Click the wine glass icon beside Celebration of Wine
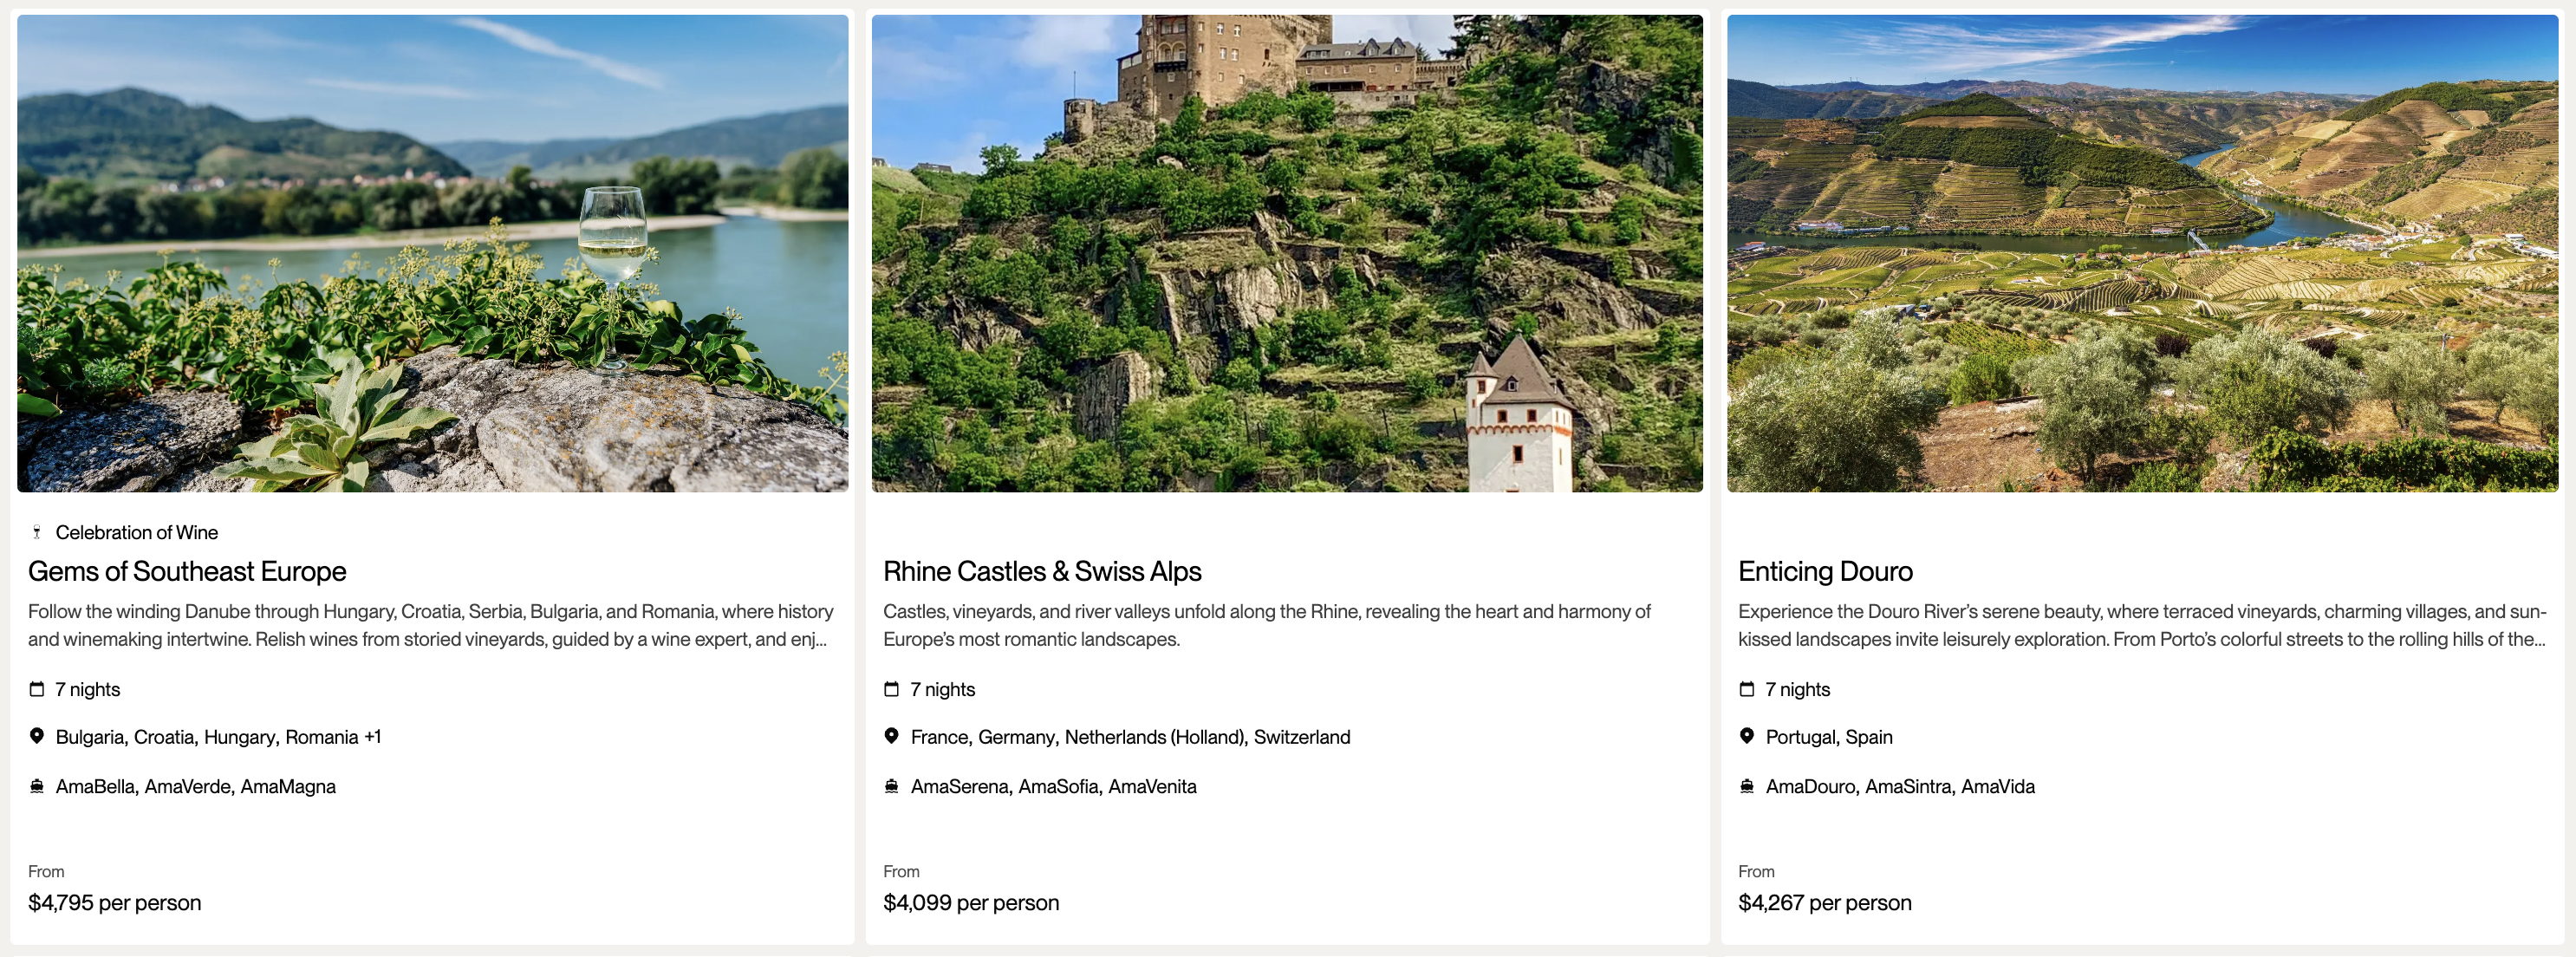The height and width of the screenshot is (957, 2576). [37, 532]
